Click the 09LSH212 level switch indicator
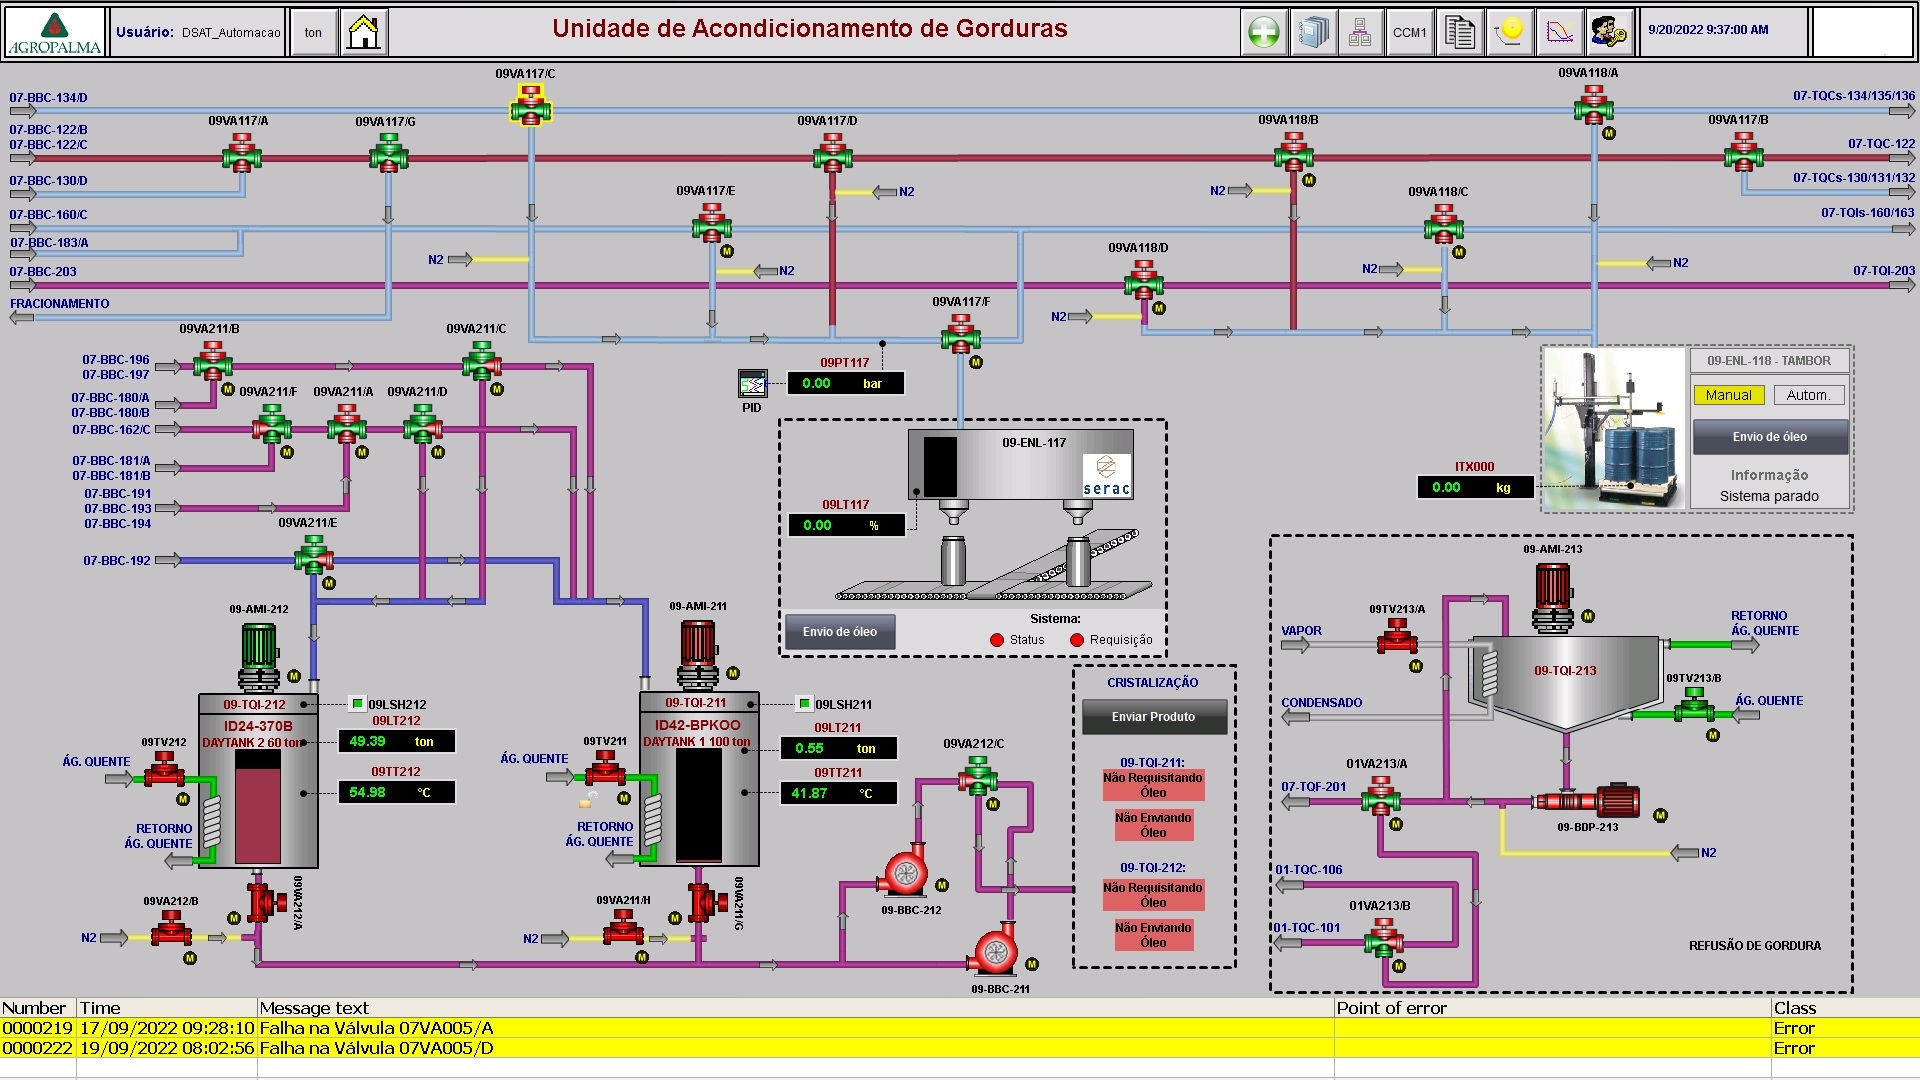This screenshot has width=1920, height=1080. click(357, 704)
